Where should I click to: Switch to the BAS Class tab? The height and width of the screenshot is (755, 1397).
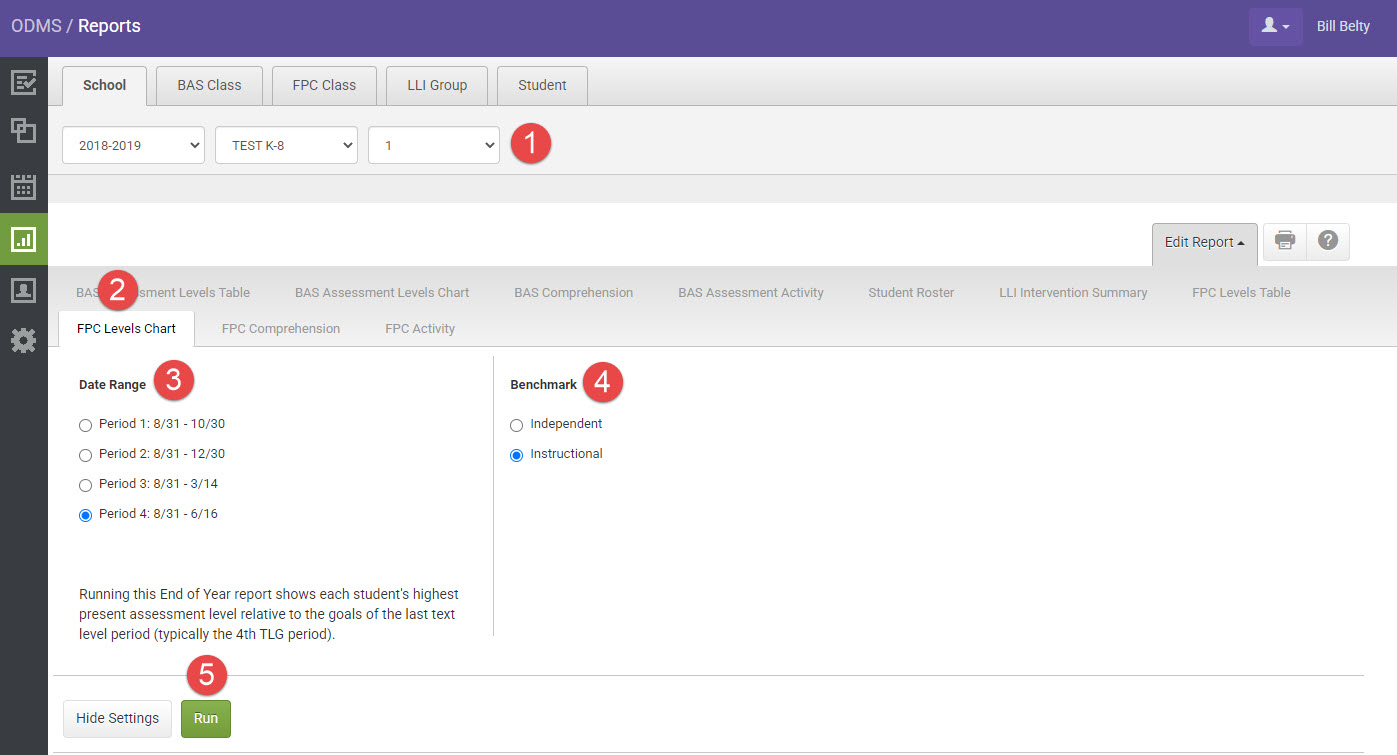pyautogui.click(x=208, y=85)
